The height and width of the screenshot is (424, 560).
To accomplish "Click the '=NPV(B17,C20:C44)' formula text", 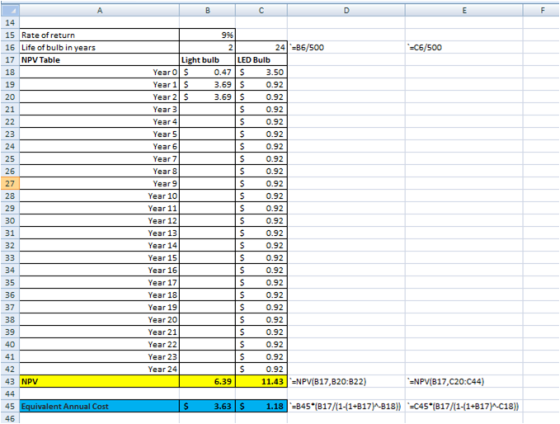I will coord(446,381).
